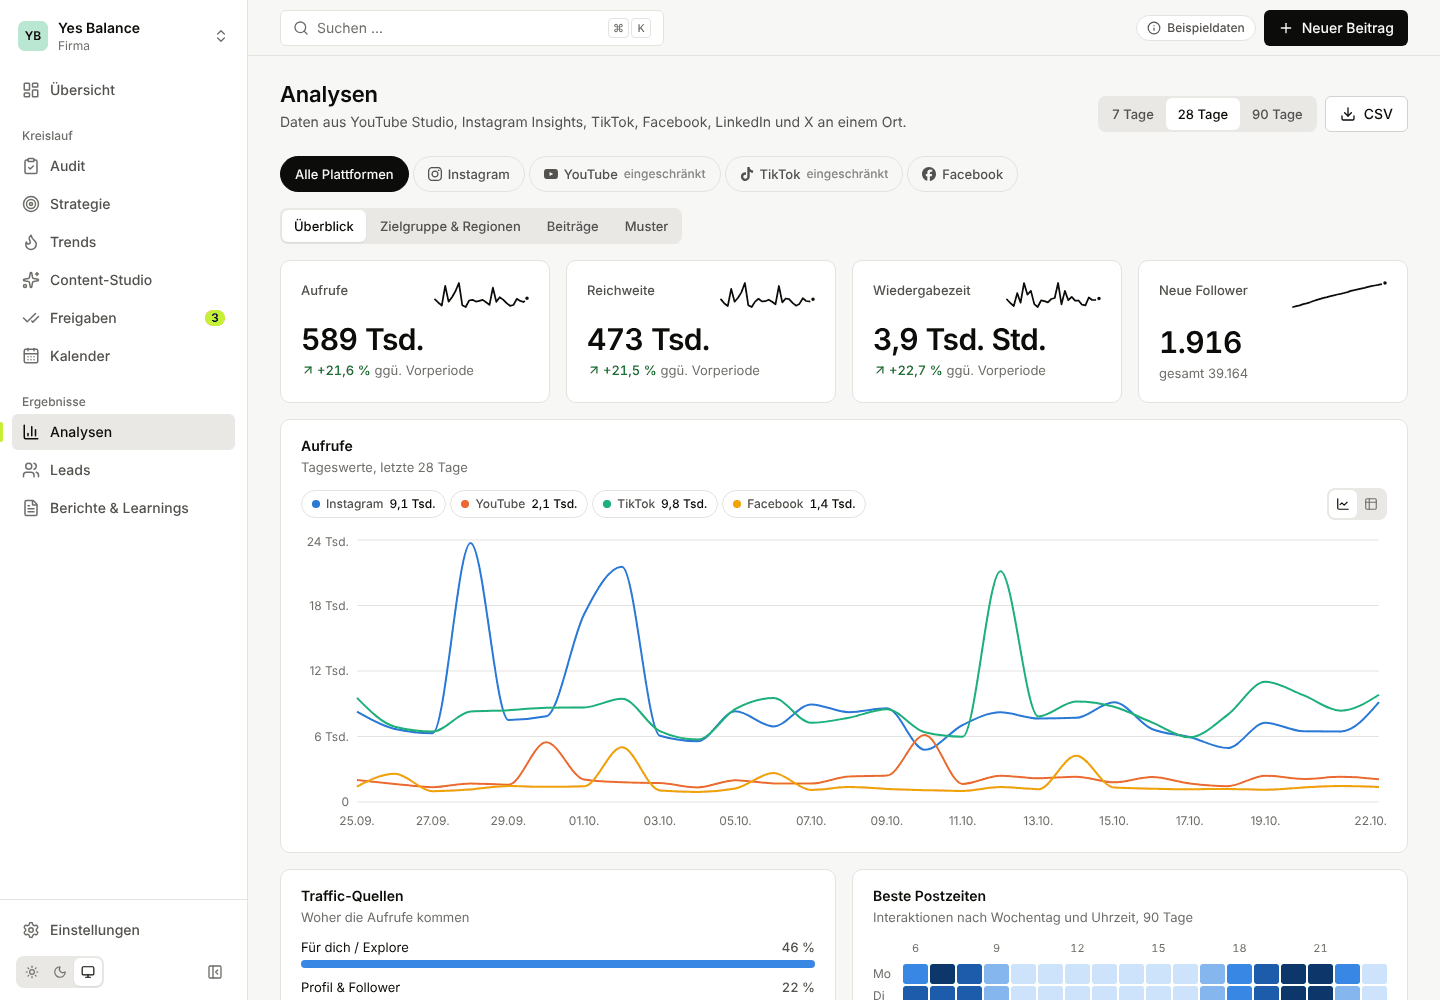The height and width of the screenshot is (1000, 1440).
Task: Toggle Instagram series in chart legend
Action: (x=374, y=504)
